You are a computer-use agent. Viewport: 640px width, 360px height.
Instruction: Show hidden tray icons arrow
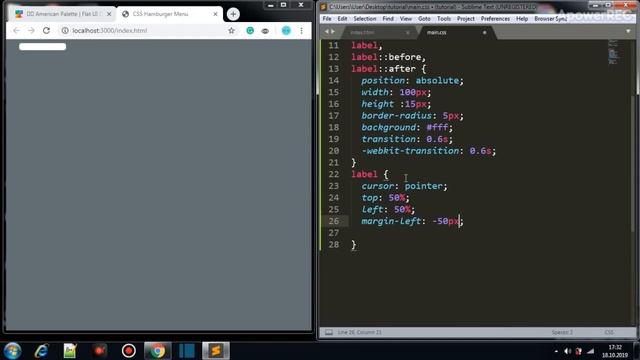click(x=556, y=351)
